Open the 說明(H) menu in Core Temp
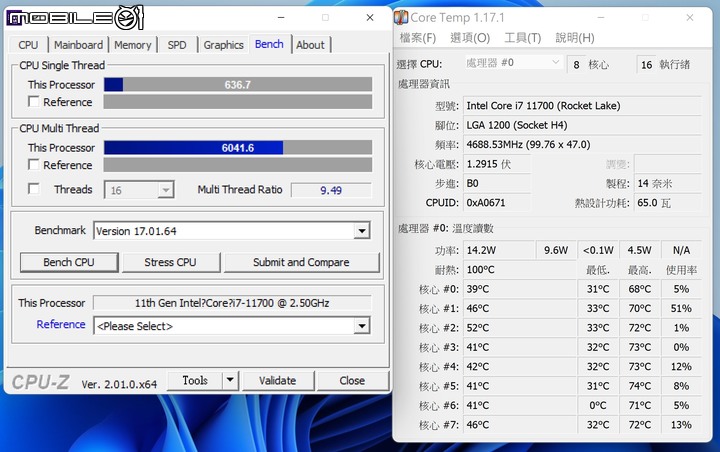The width and height of the screenshot is (720, 452). (575, 38)
